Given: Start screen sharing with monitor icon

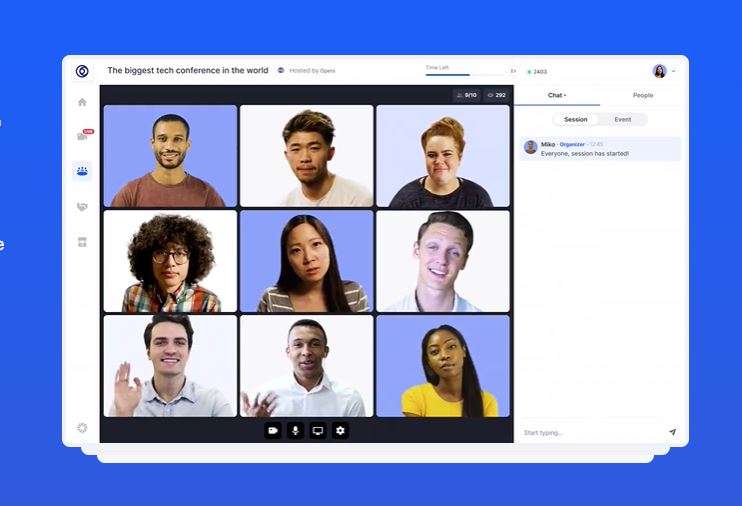Looking at the screenshot, I should (x=318, y=430).
